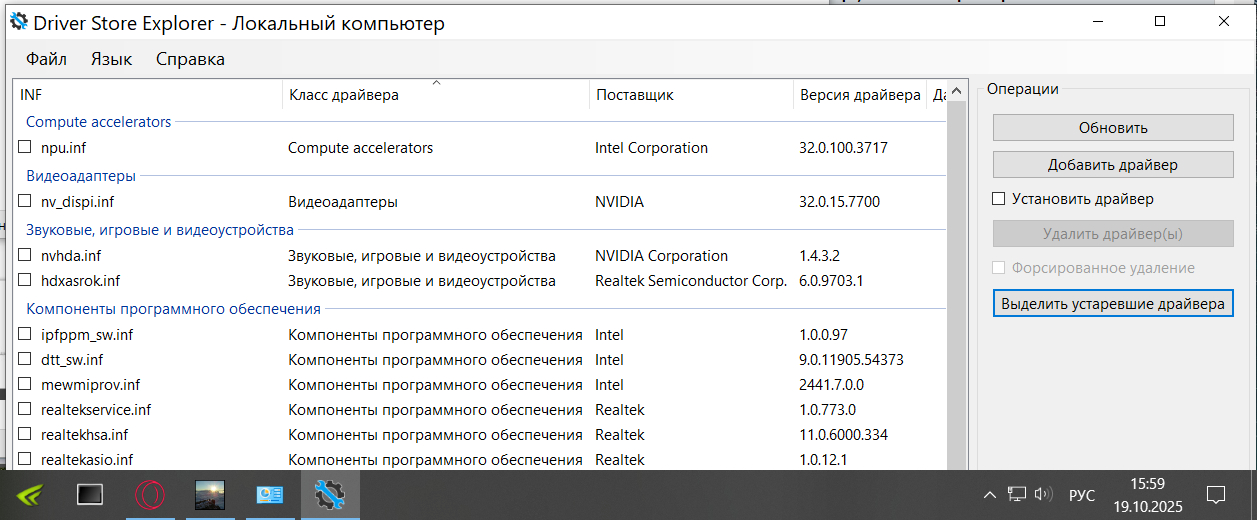Open the notification center icon
This screenshot has width=1257, height=520.
coord(1216,494)
